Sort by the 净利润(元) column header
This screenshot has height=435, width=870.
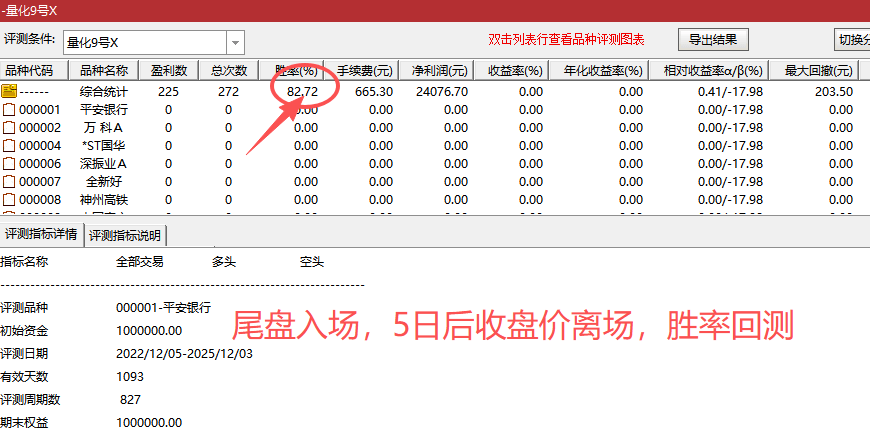pos(439,71)
